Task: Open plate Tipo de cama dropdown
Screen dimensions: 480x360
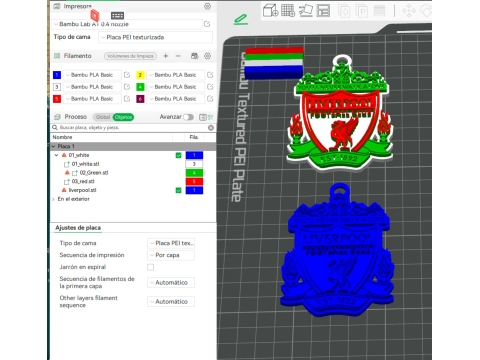Action: tap(171, 243)
